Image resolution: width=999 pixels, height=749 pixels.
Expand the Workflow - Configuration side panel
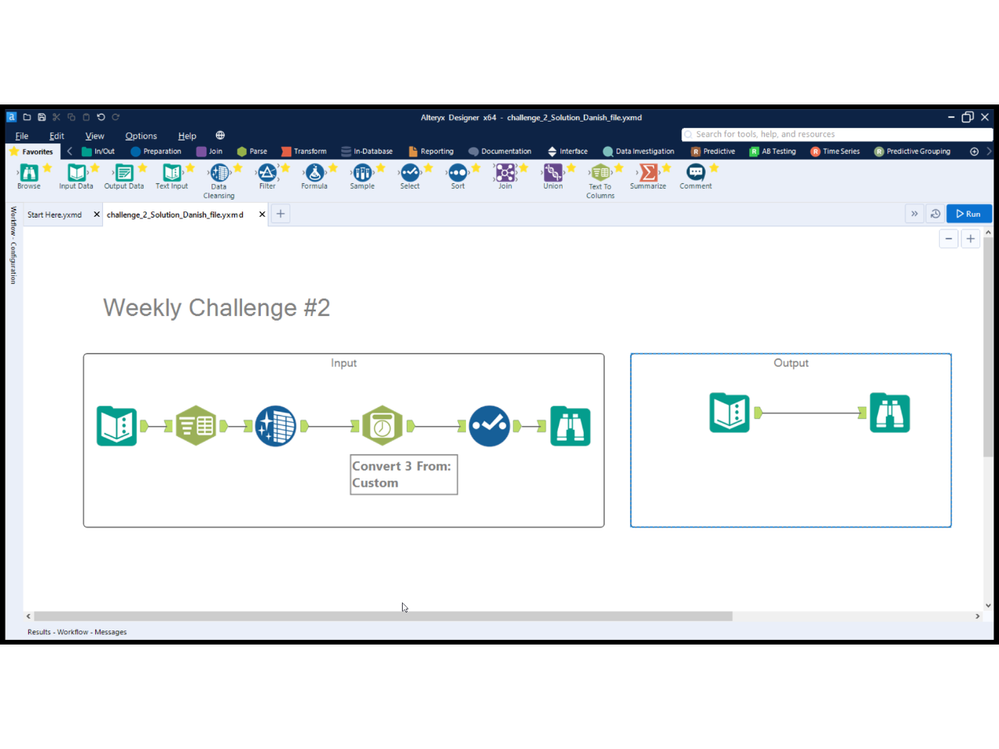pyautogui.click(x=13, y=245)
